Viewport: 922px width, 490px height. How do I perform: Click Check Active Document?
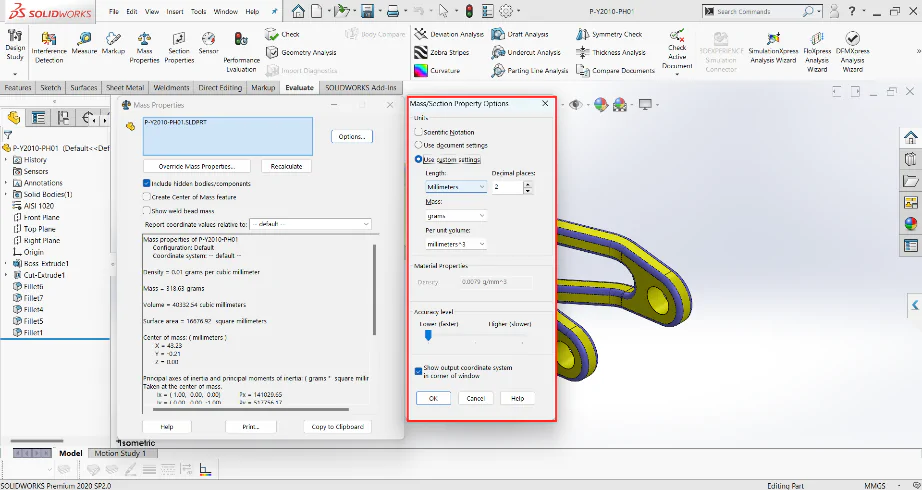677,52
